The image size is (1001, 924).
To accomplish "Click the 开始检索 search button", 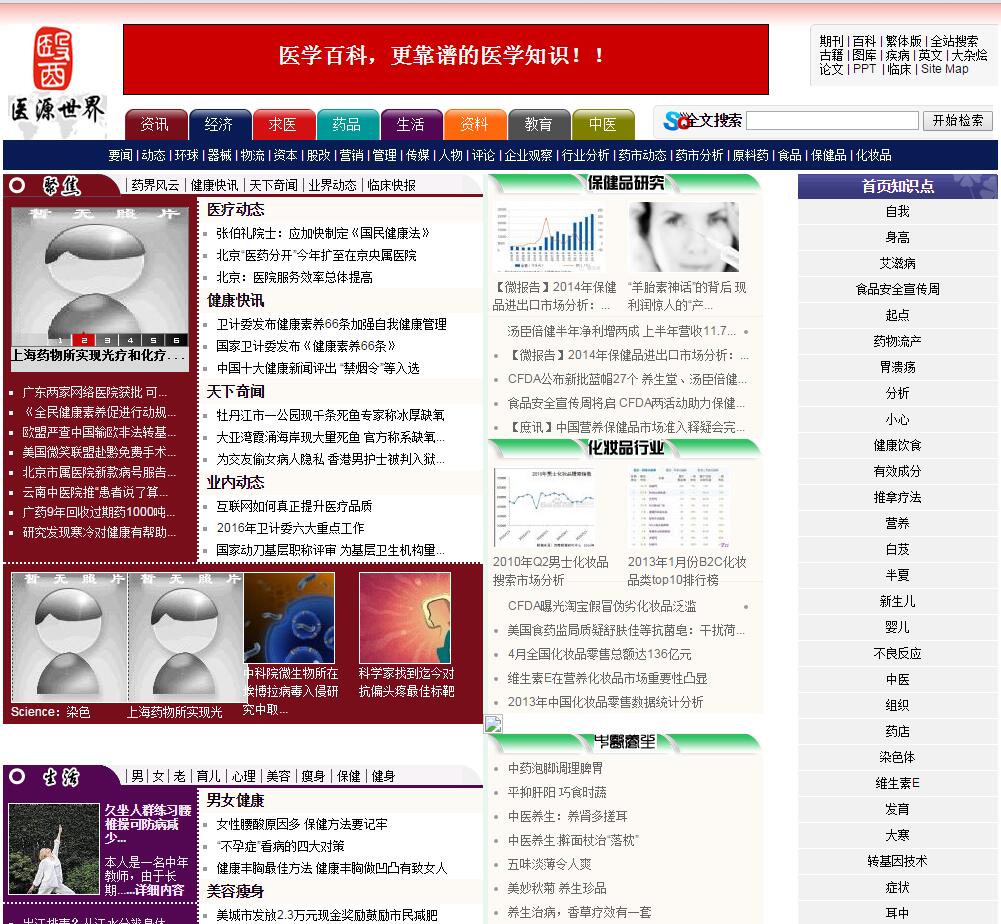I will tap(958, 121).
